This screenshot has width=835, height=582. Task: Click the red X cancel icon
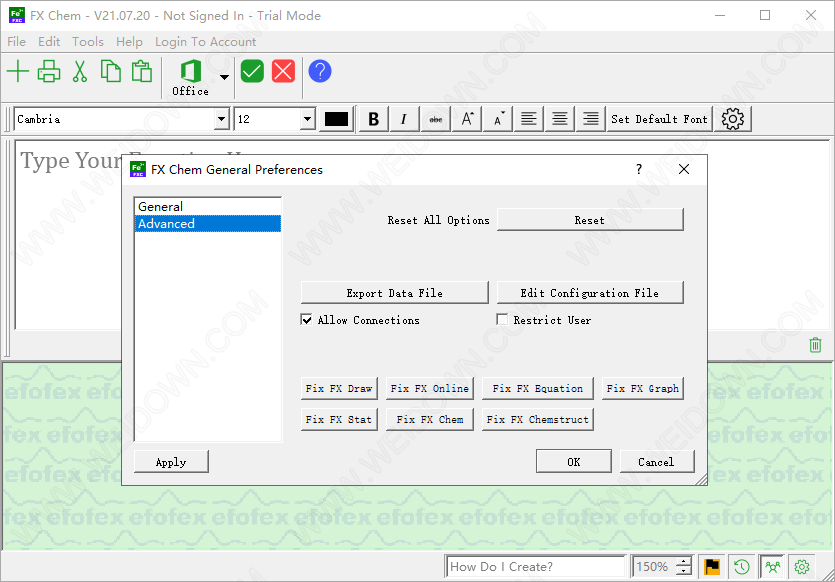point(283,71)
